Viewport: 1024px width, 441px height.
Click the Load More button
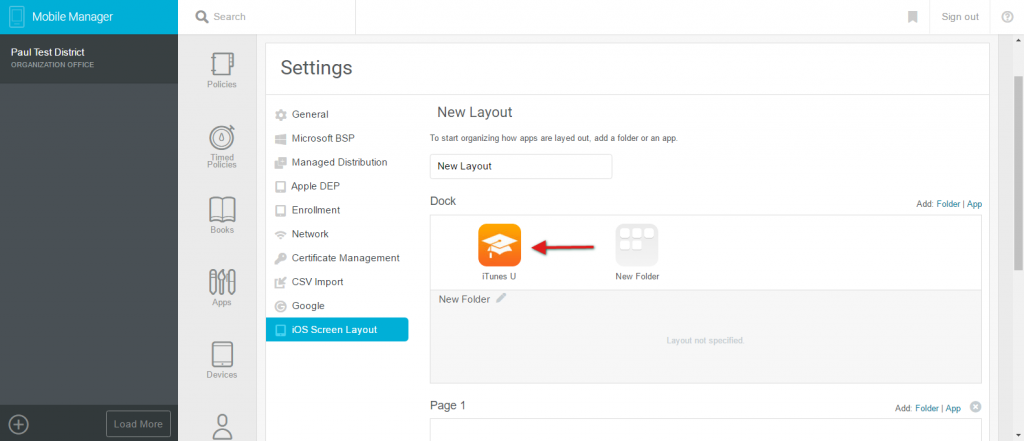[138, 424]
